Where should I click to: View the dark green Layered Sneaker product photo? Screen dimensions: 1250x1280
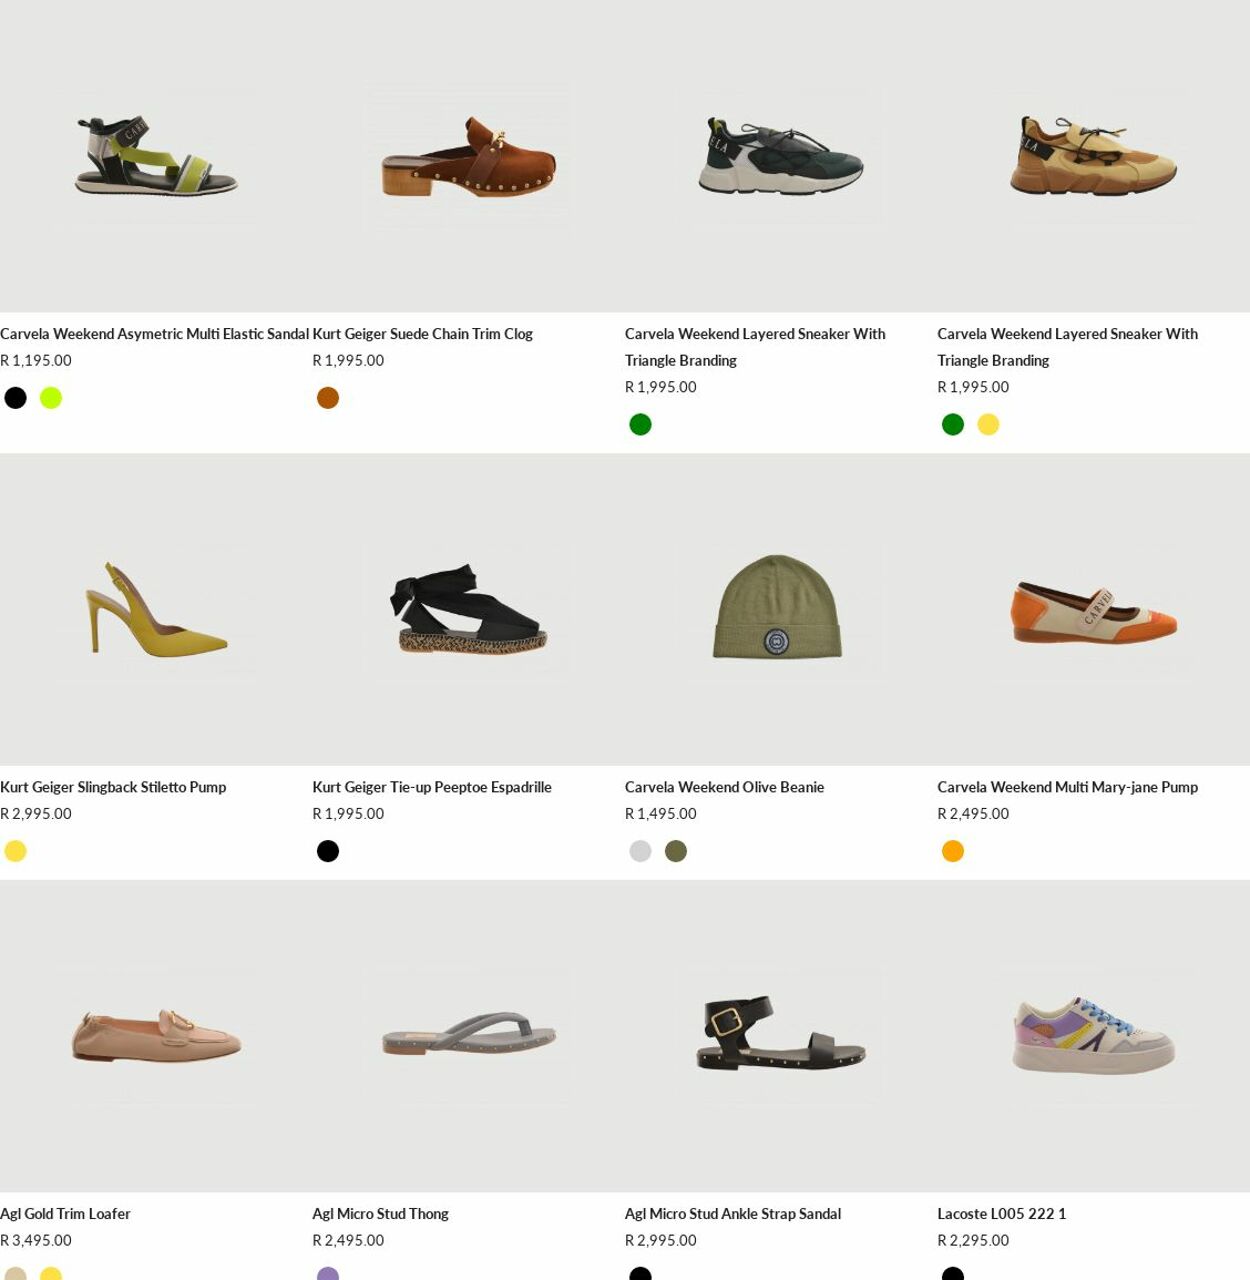tap(781, 156)
